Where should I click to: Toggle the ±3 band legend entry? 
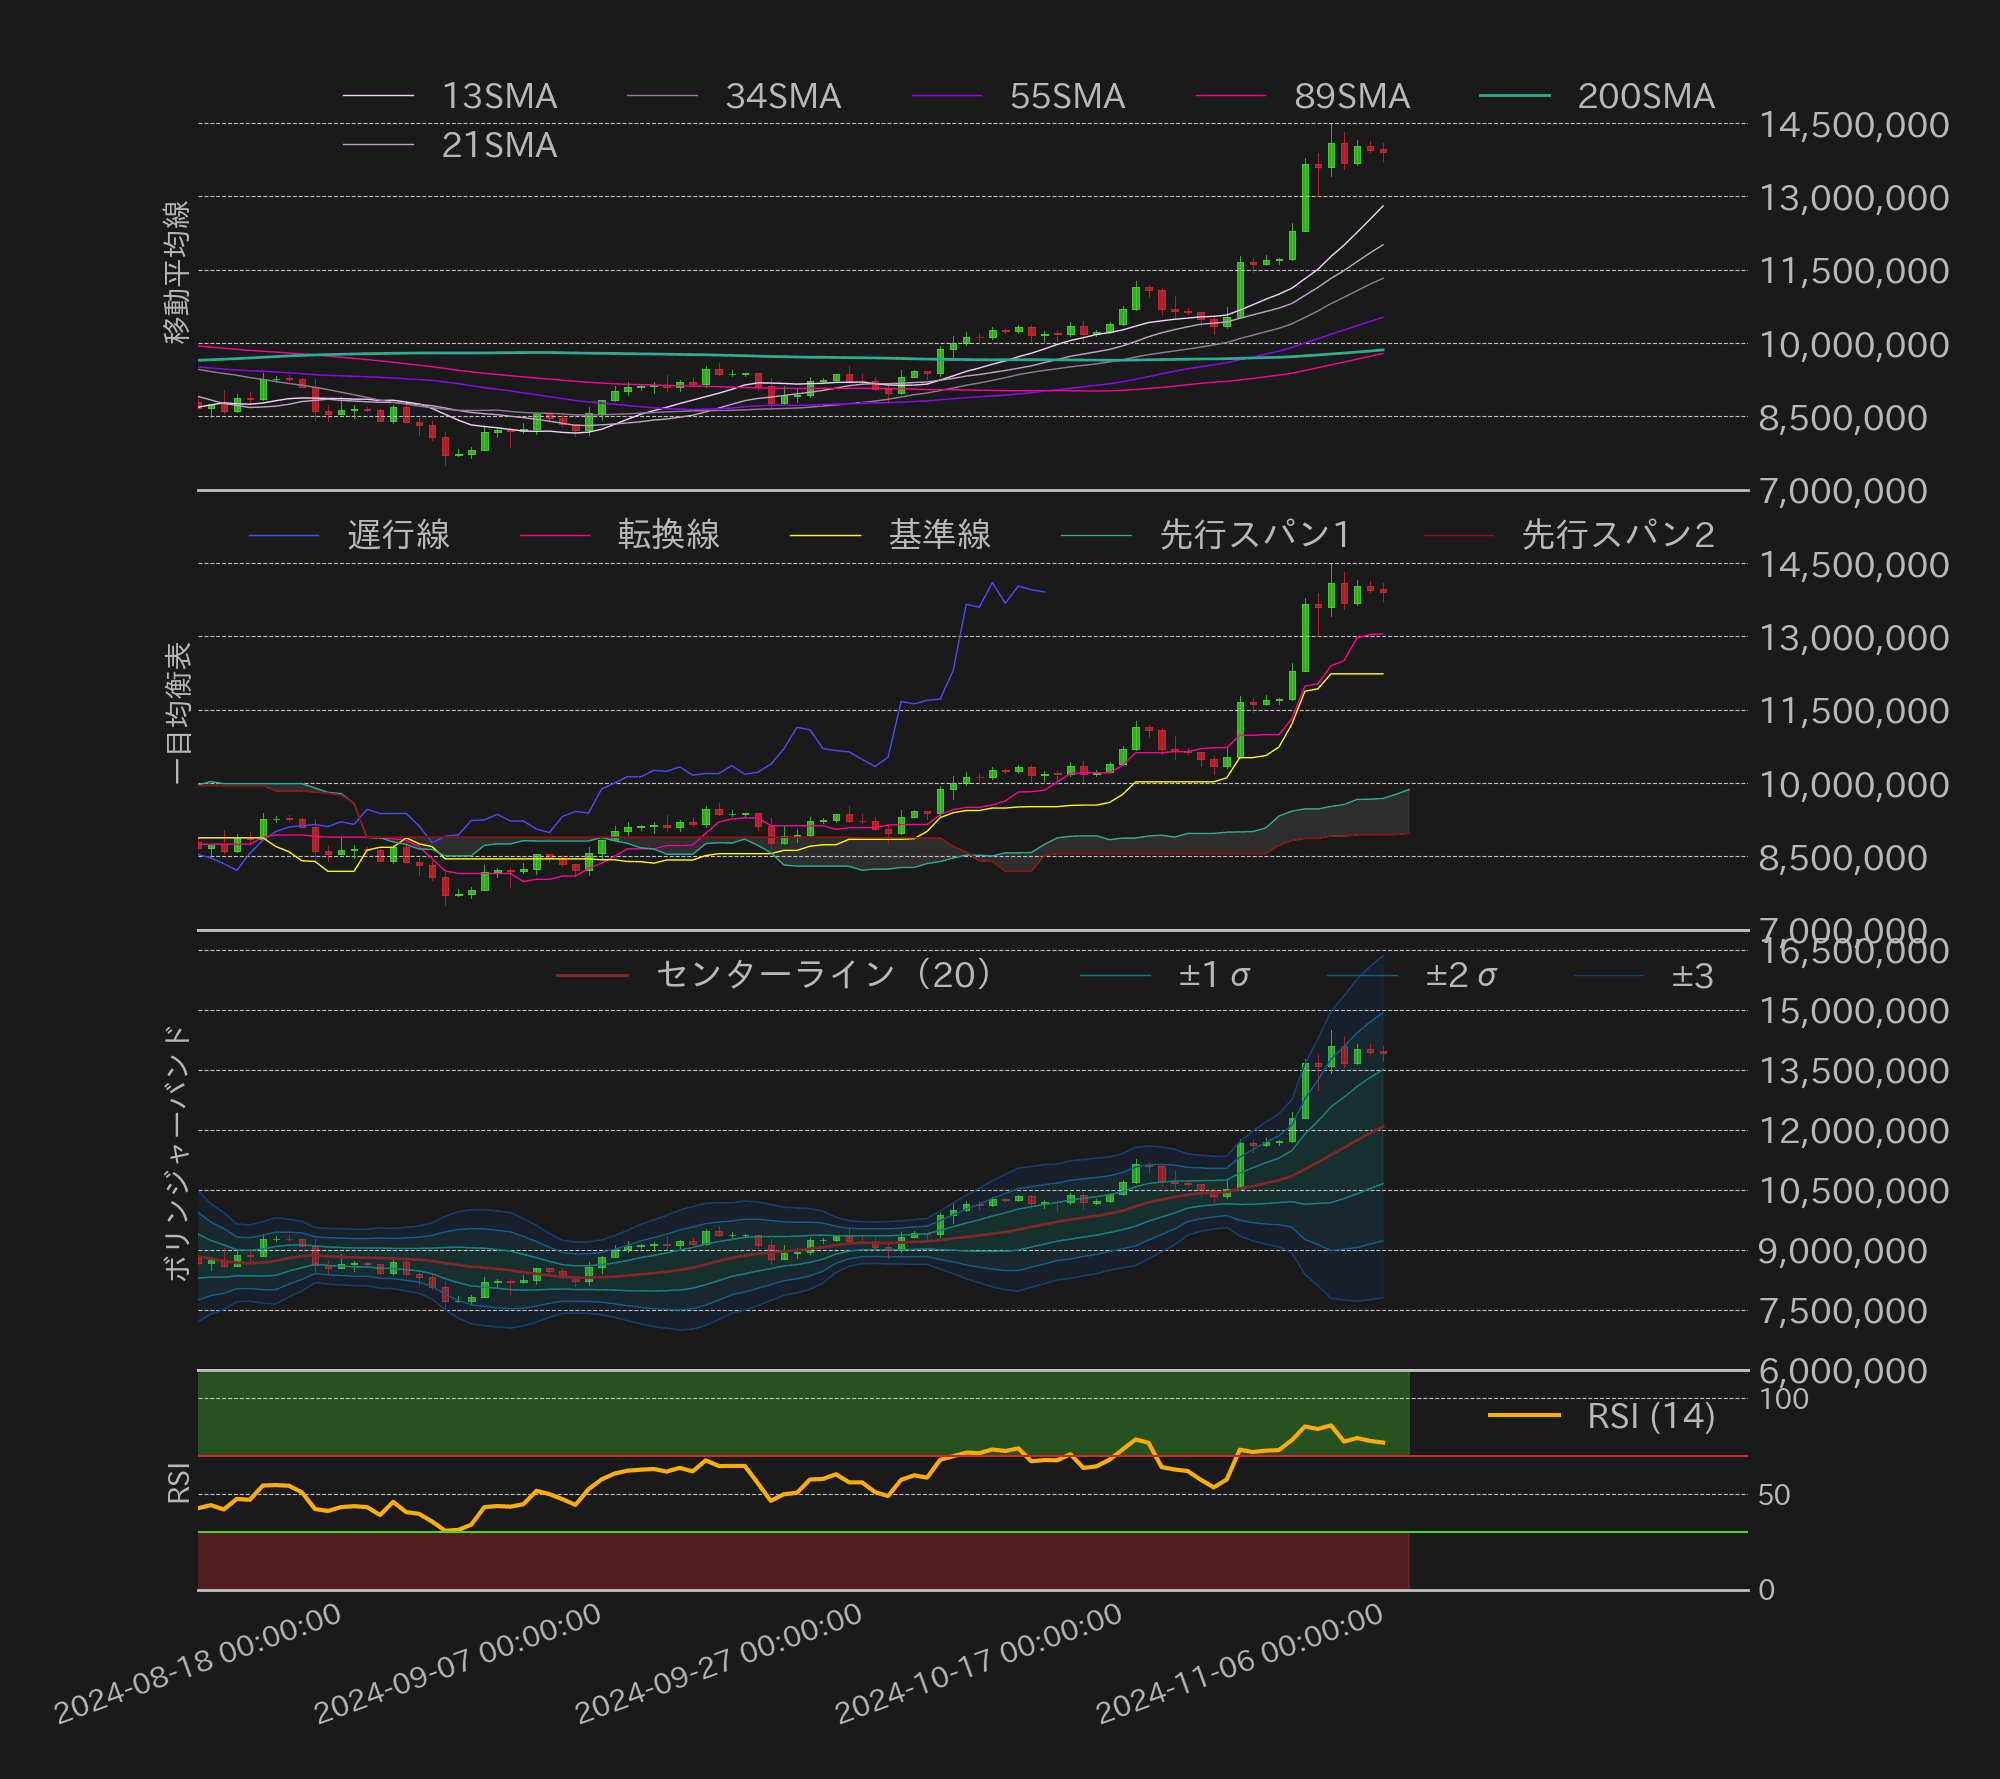1692,975
